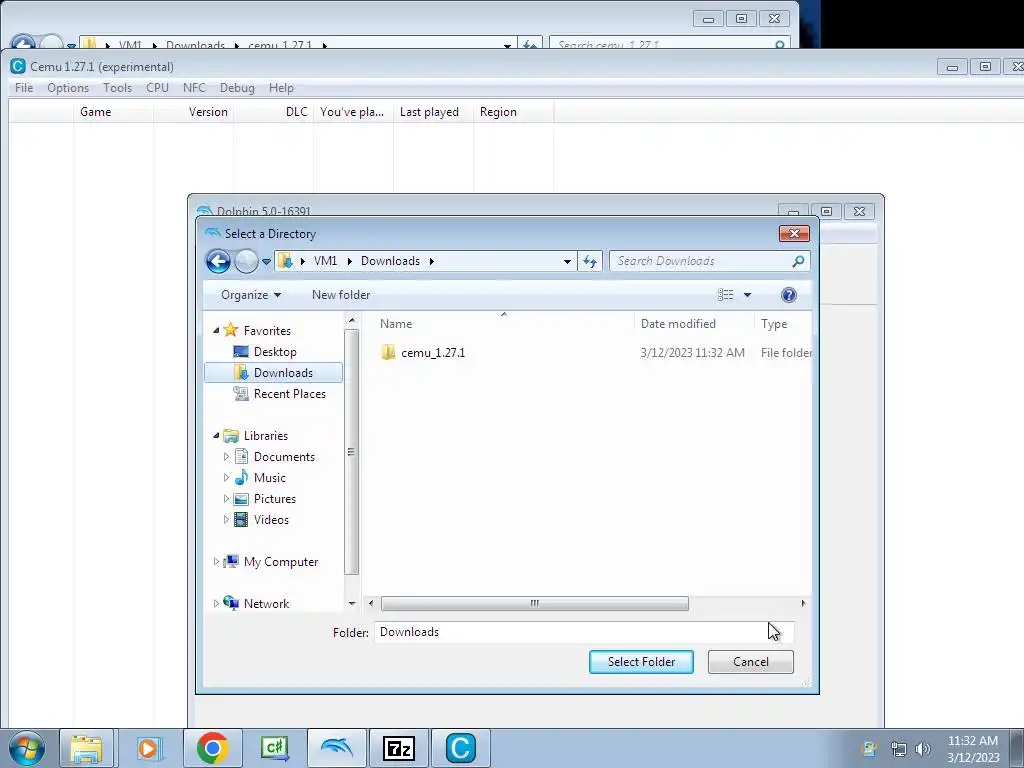Click the sidebar vertical scrollbar
This screenshot has height=768, width=1024.
click(351, 452)
